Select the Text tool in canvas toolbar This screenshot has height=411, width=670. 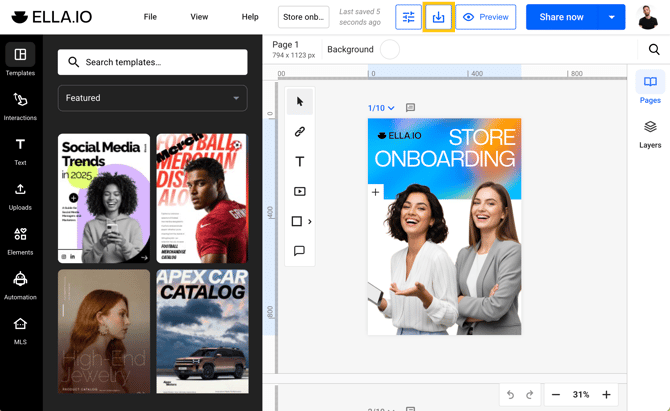(299, 162)
